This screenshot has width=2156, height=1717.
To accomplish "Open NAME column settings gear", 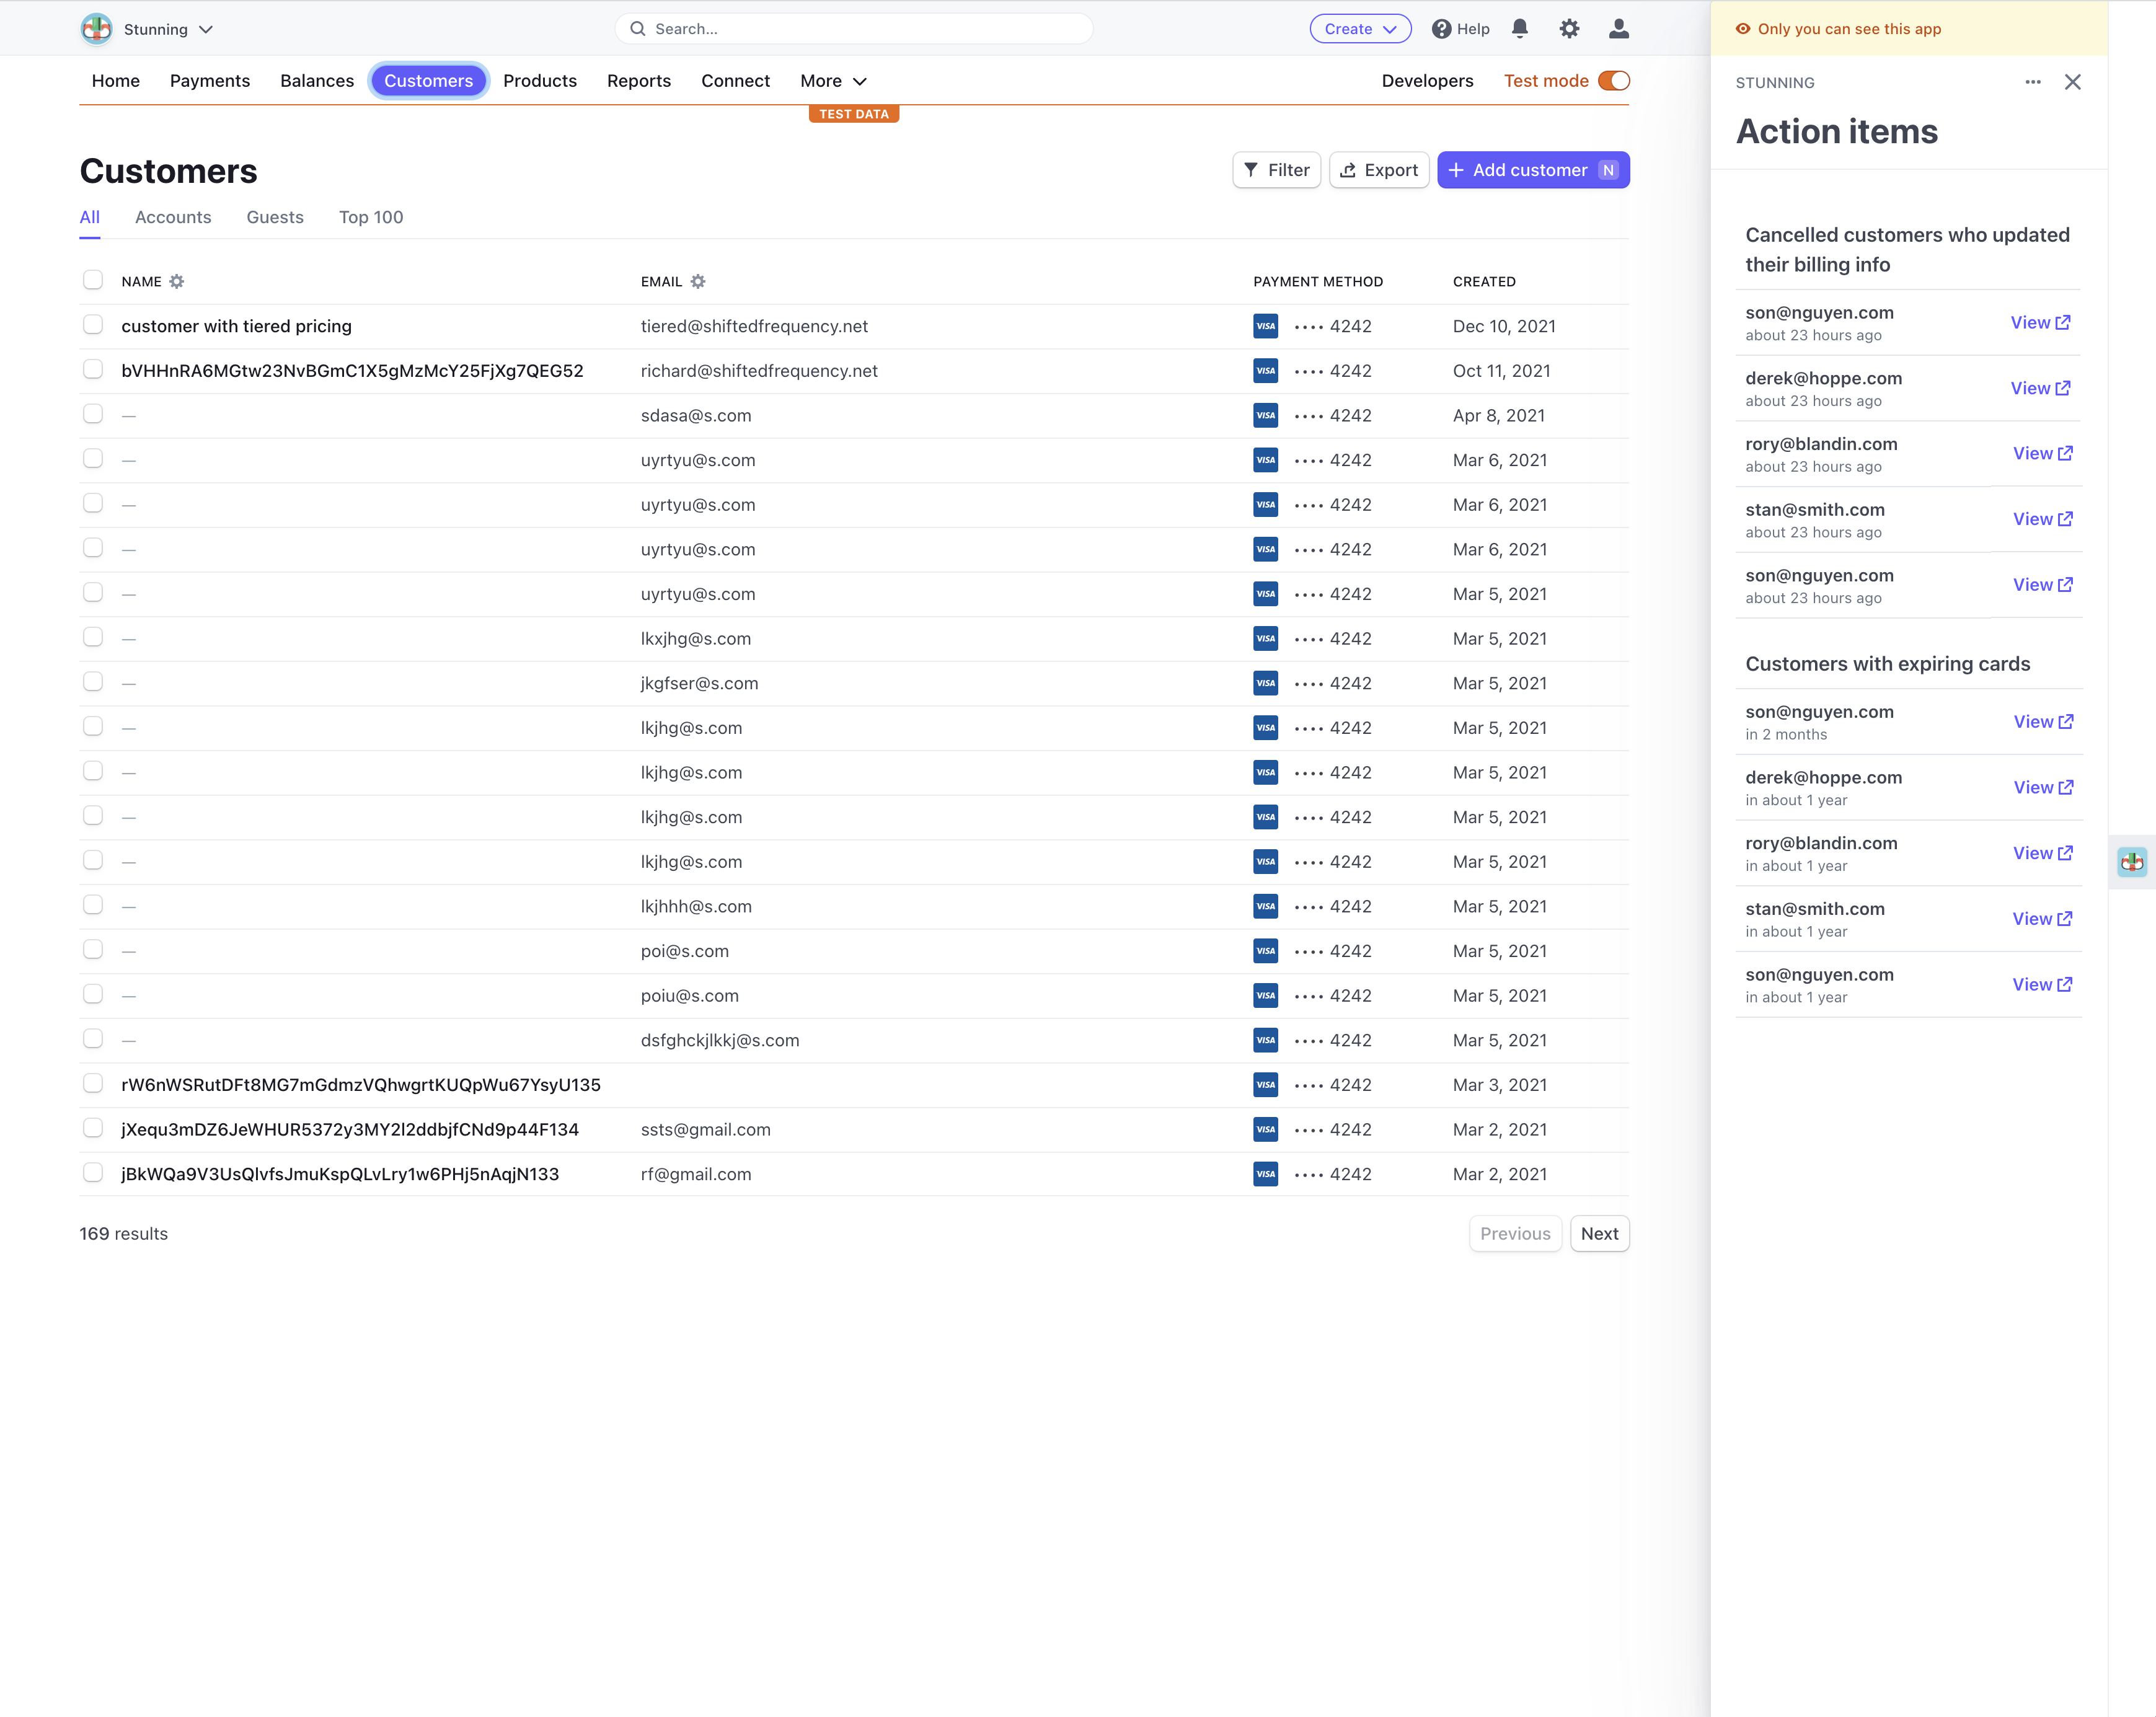I will click(x=178, y=281).
